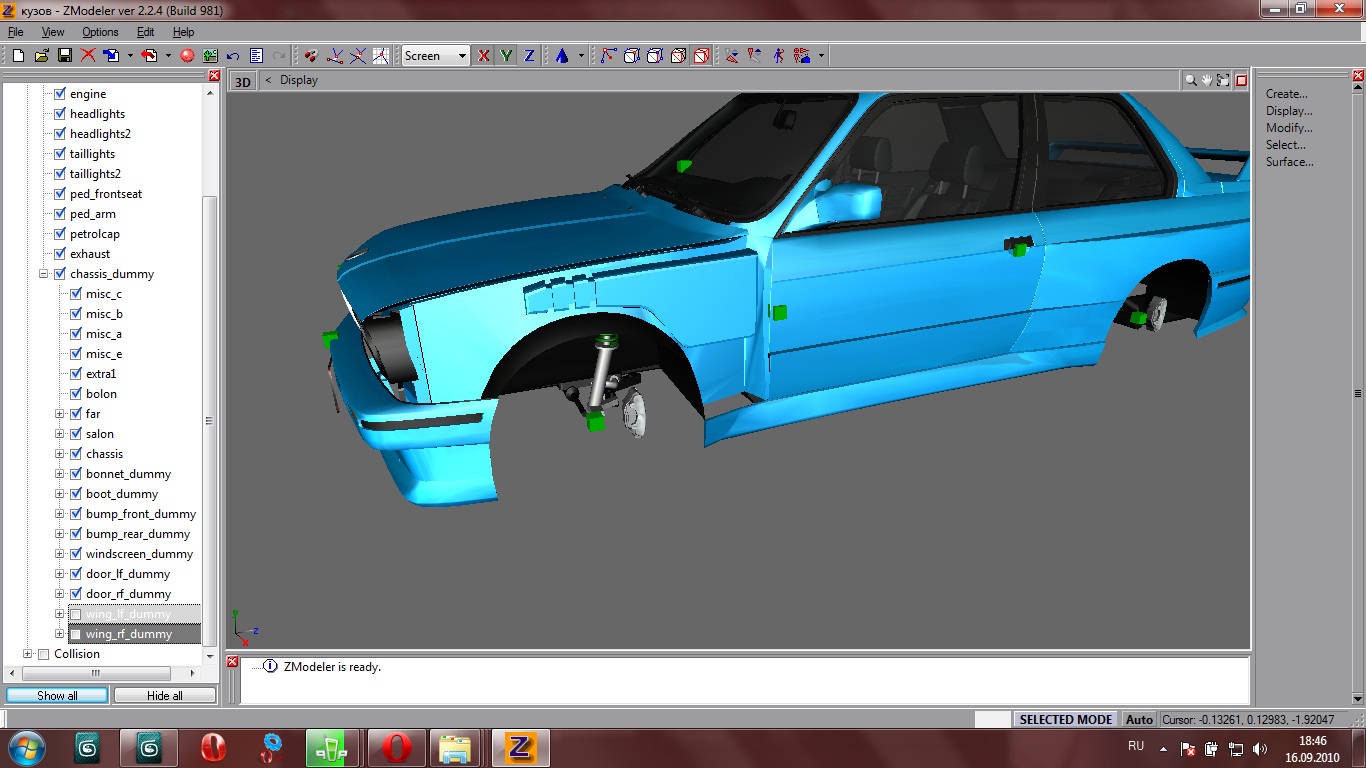
Task: Toggle the X axis constraint button
Action: [484, 56]
